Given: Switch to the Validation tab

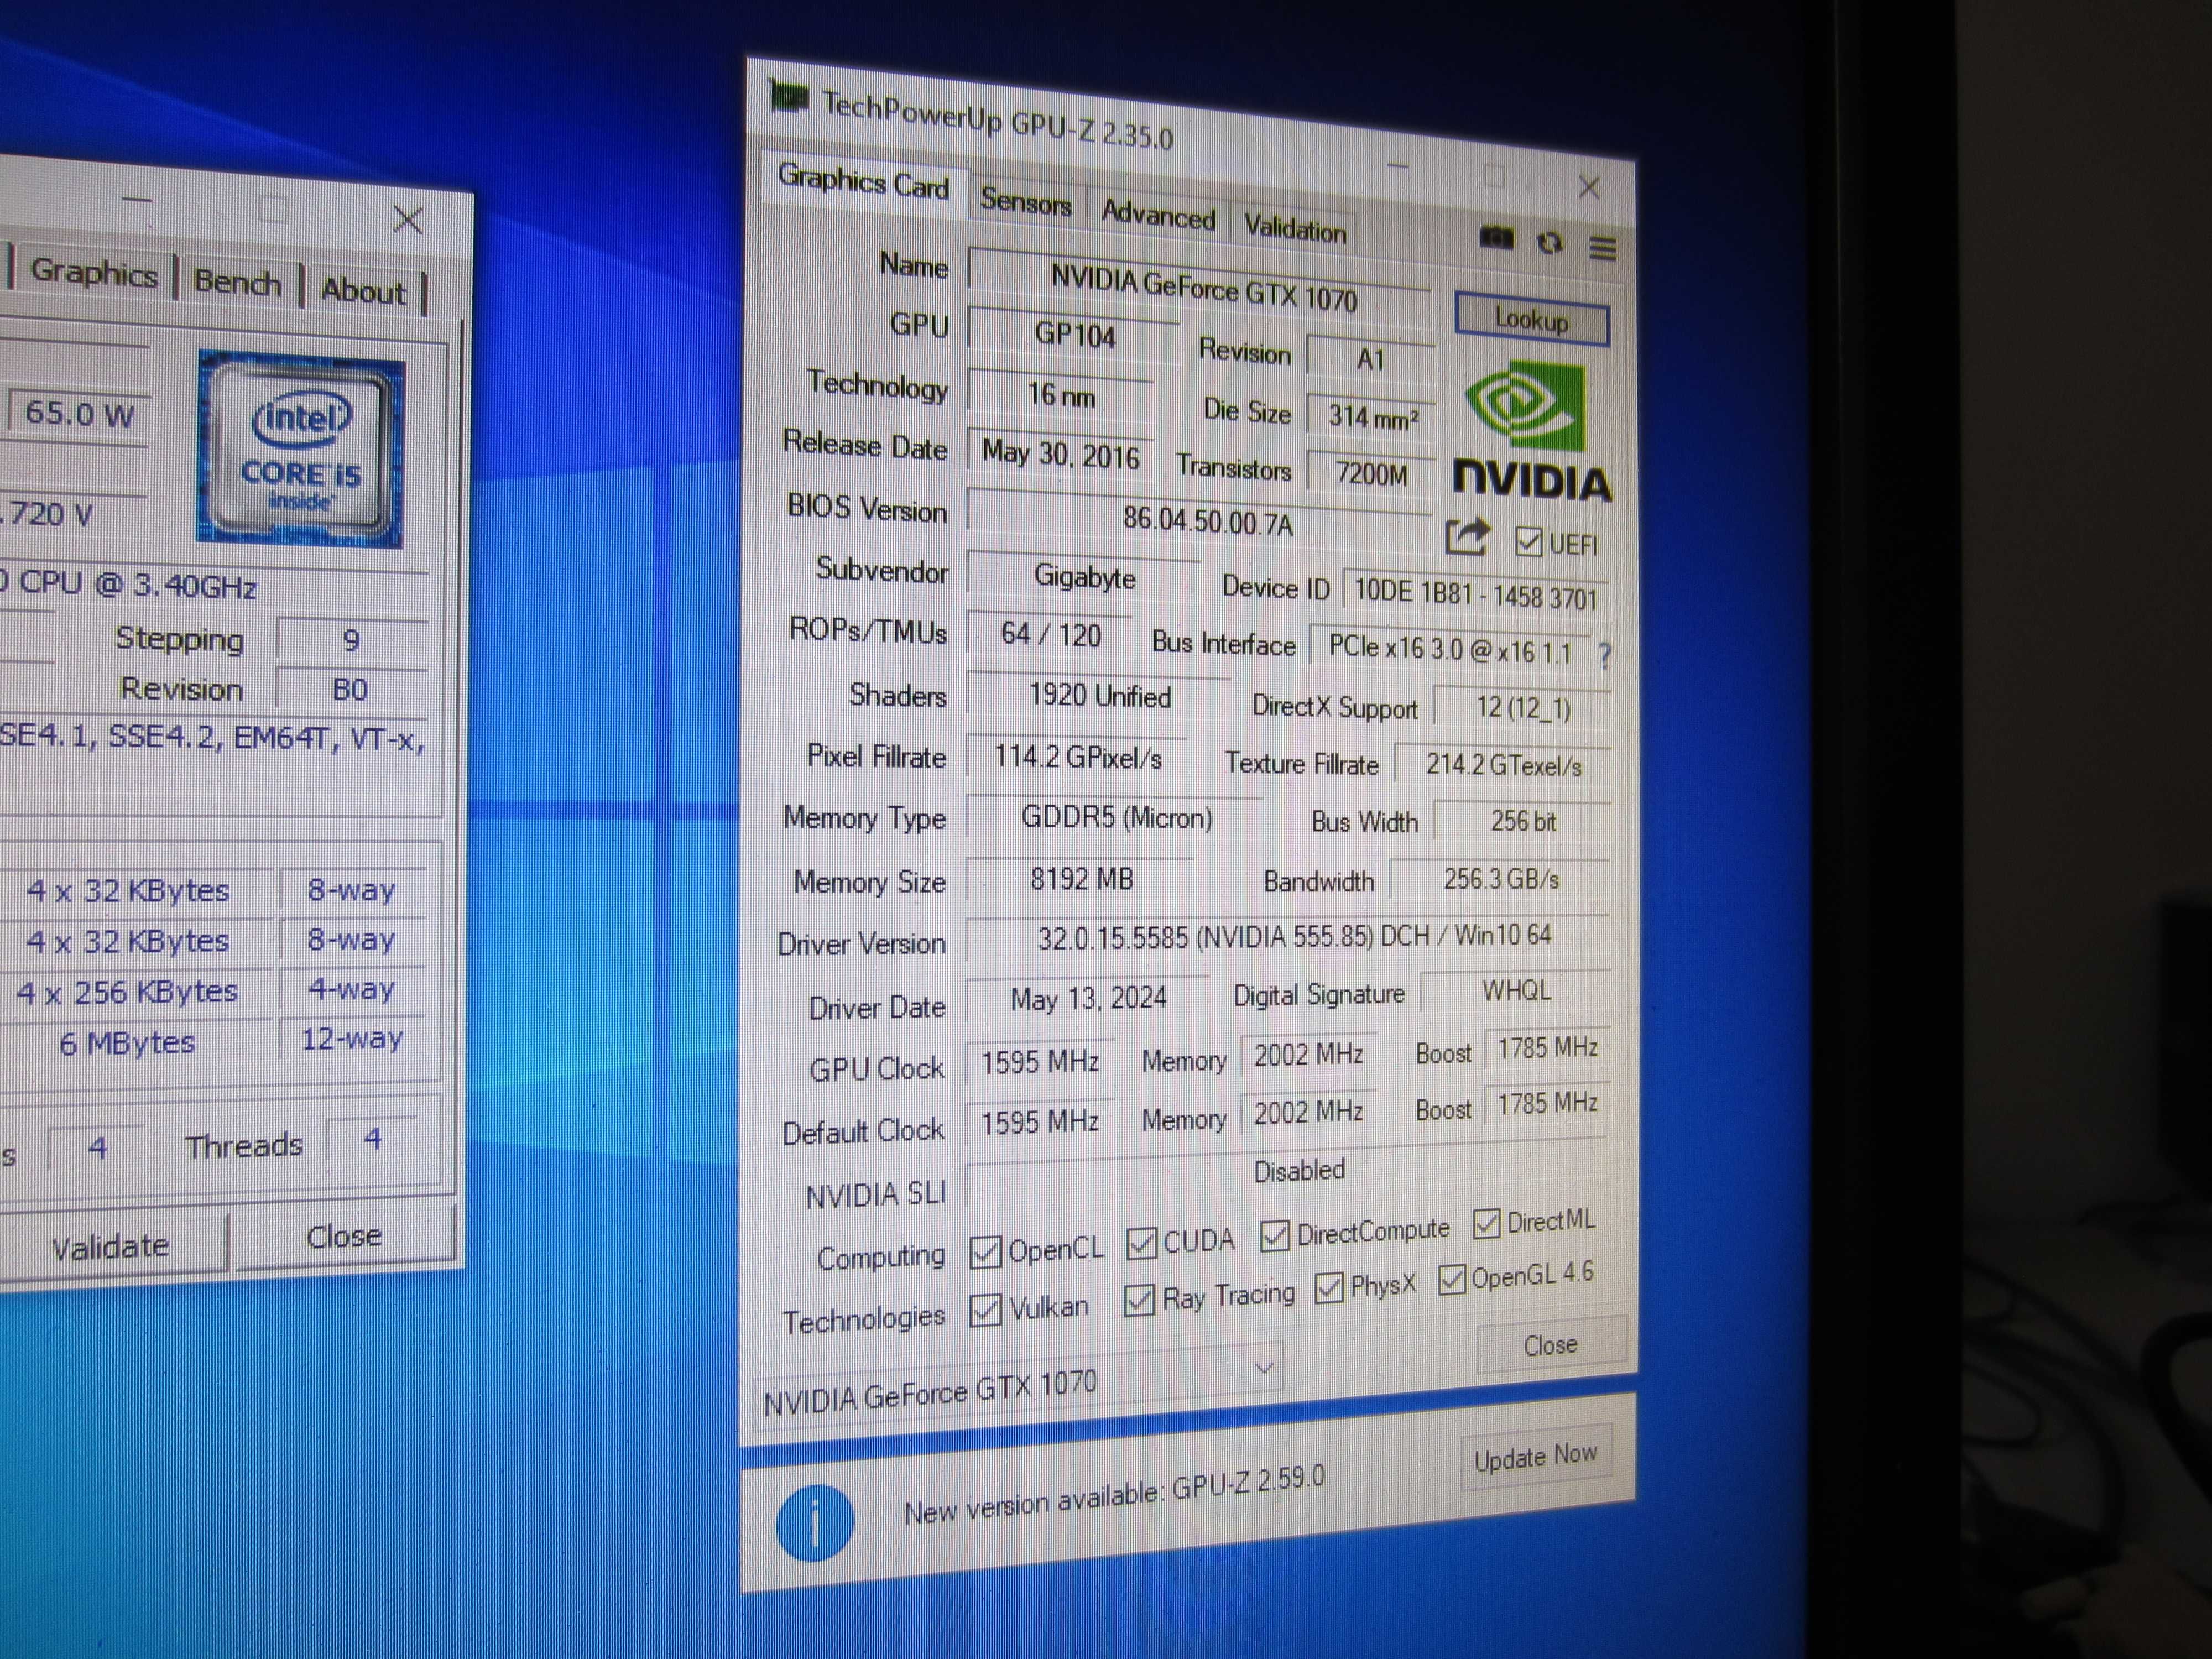Looking at the screenshot, I should coord(1295,228).
